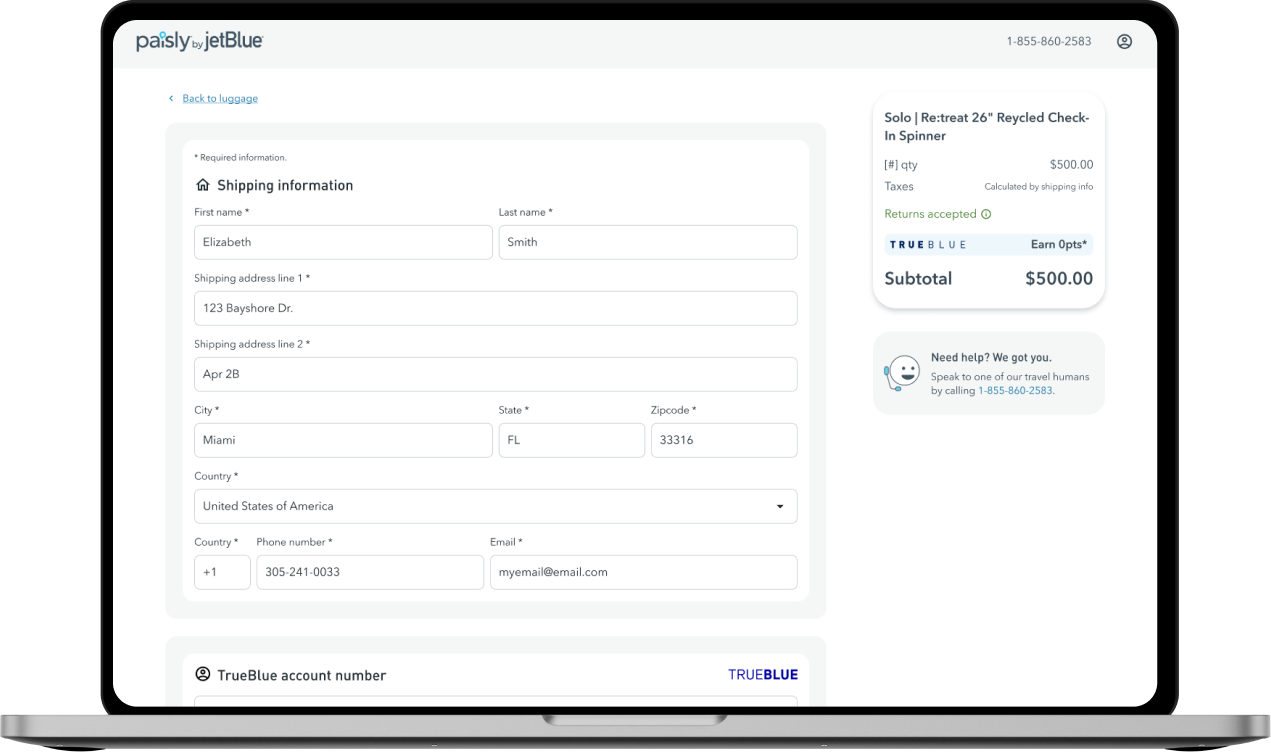Click the Subtotal $500.00 amount
The image size is (1271, 752).
(x=1059, y=279)
